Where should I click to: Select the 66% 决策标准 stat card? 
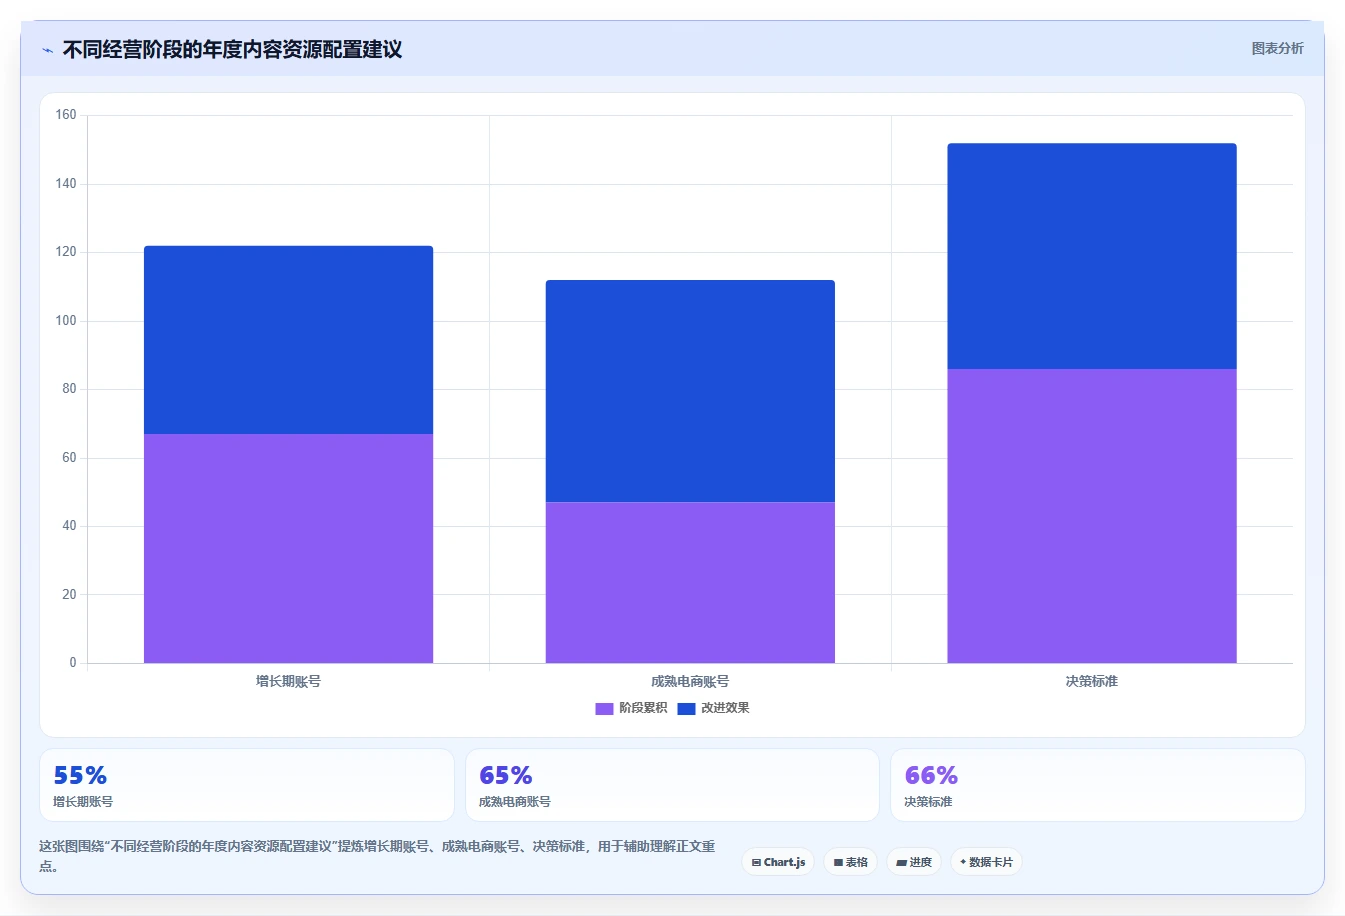[1098, 785]
